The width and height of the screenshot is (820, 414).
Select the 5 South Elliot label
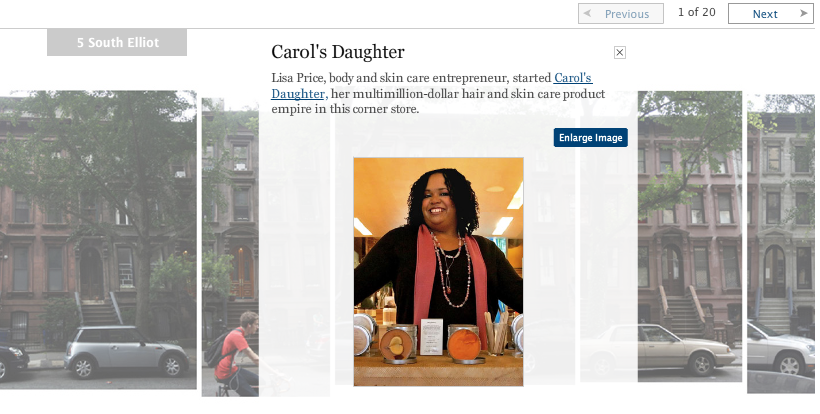coord(117,42)
